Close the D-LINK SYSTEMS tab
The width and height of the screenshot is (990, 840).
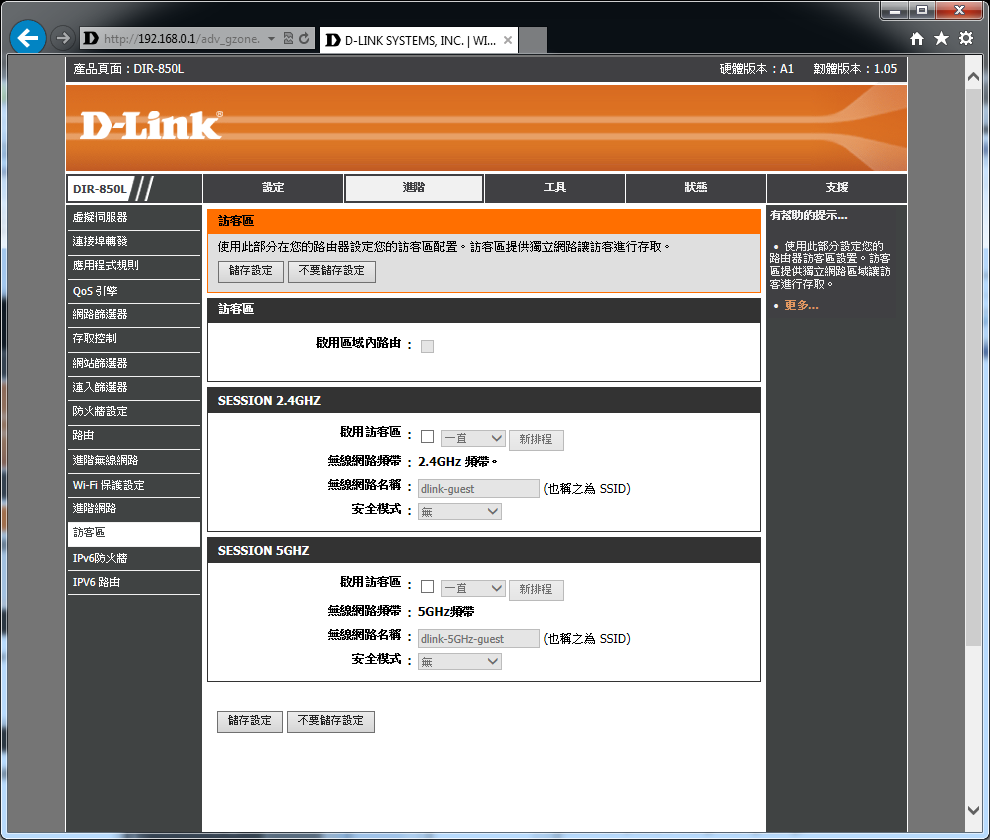point(508,40)
